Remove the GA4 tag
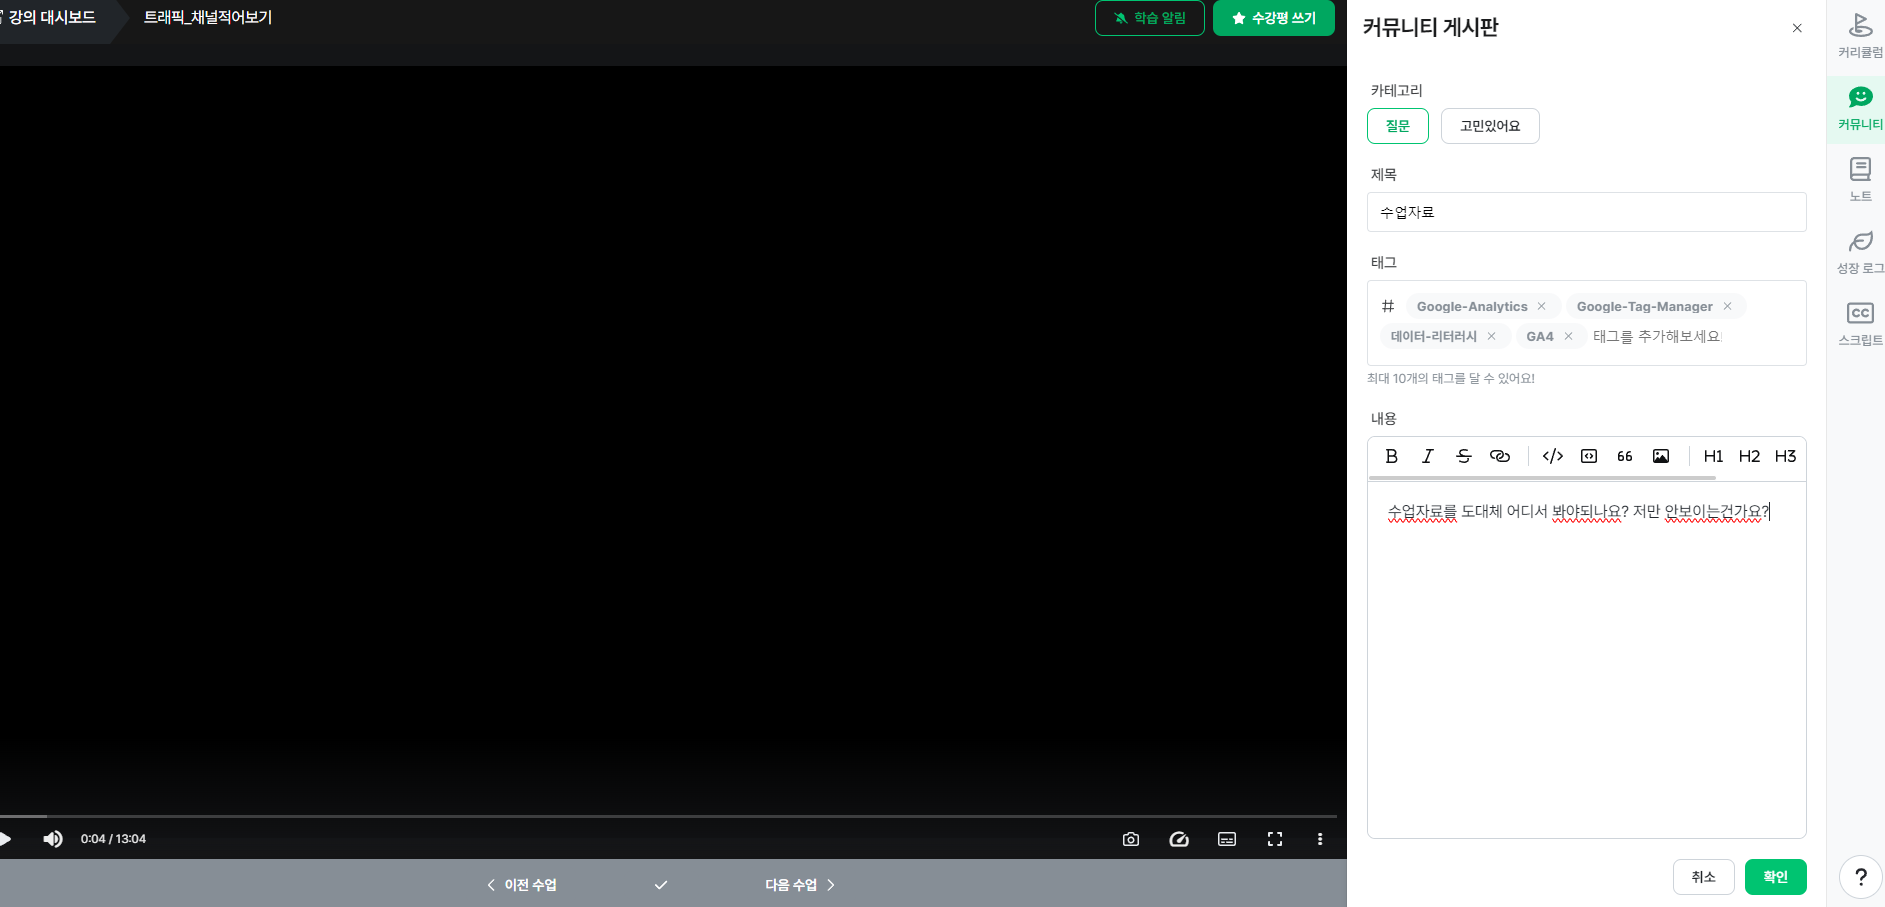 click(1568, 336)
